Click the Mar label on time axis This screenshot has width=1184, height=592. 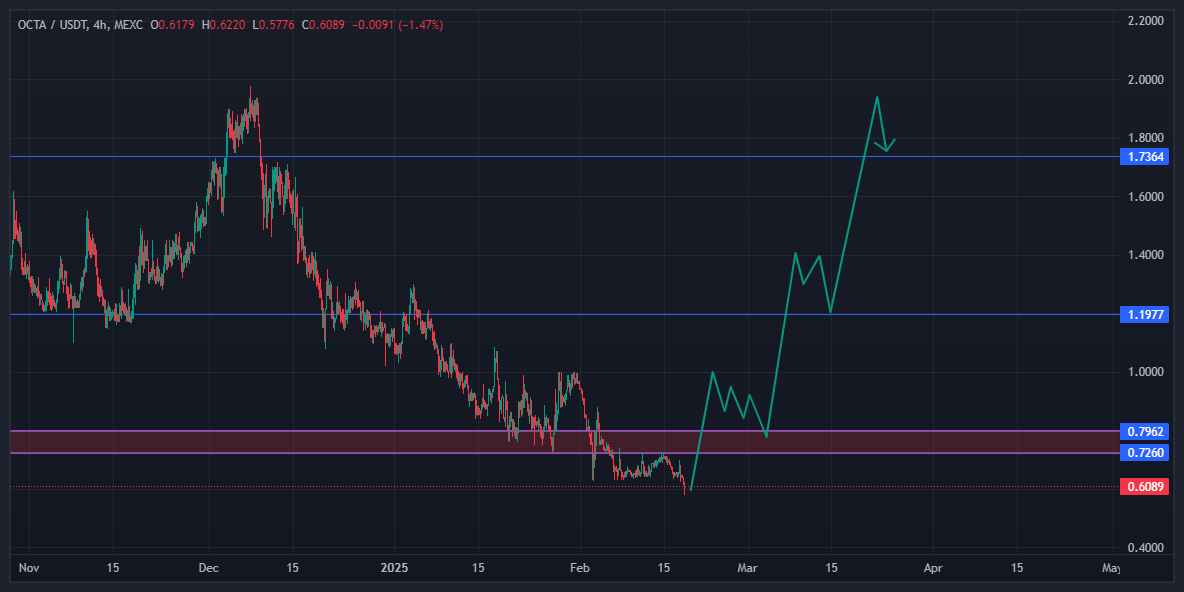748,567
